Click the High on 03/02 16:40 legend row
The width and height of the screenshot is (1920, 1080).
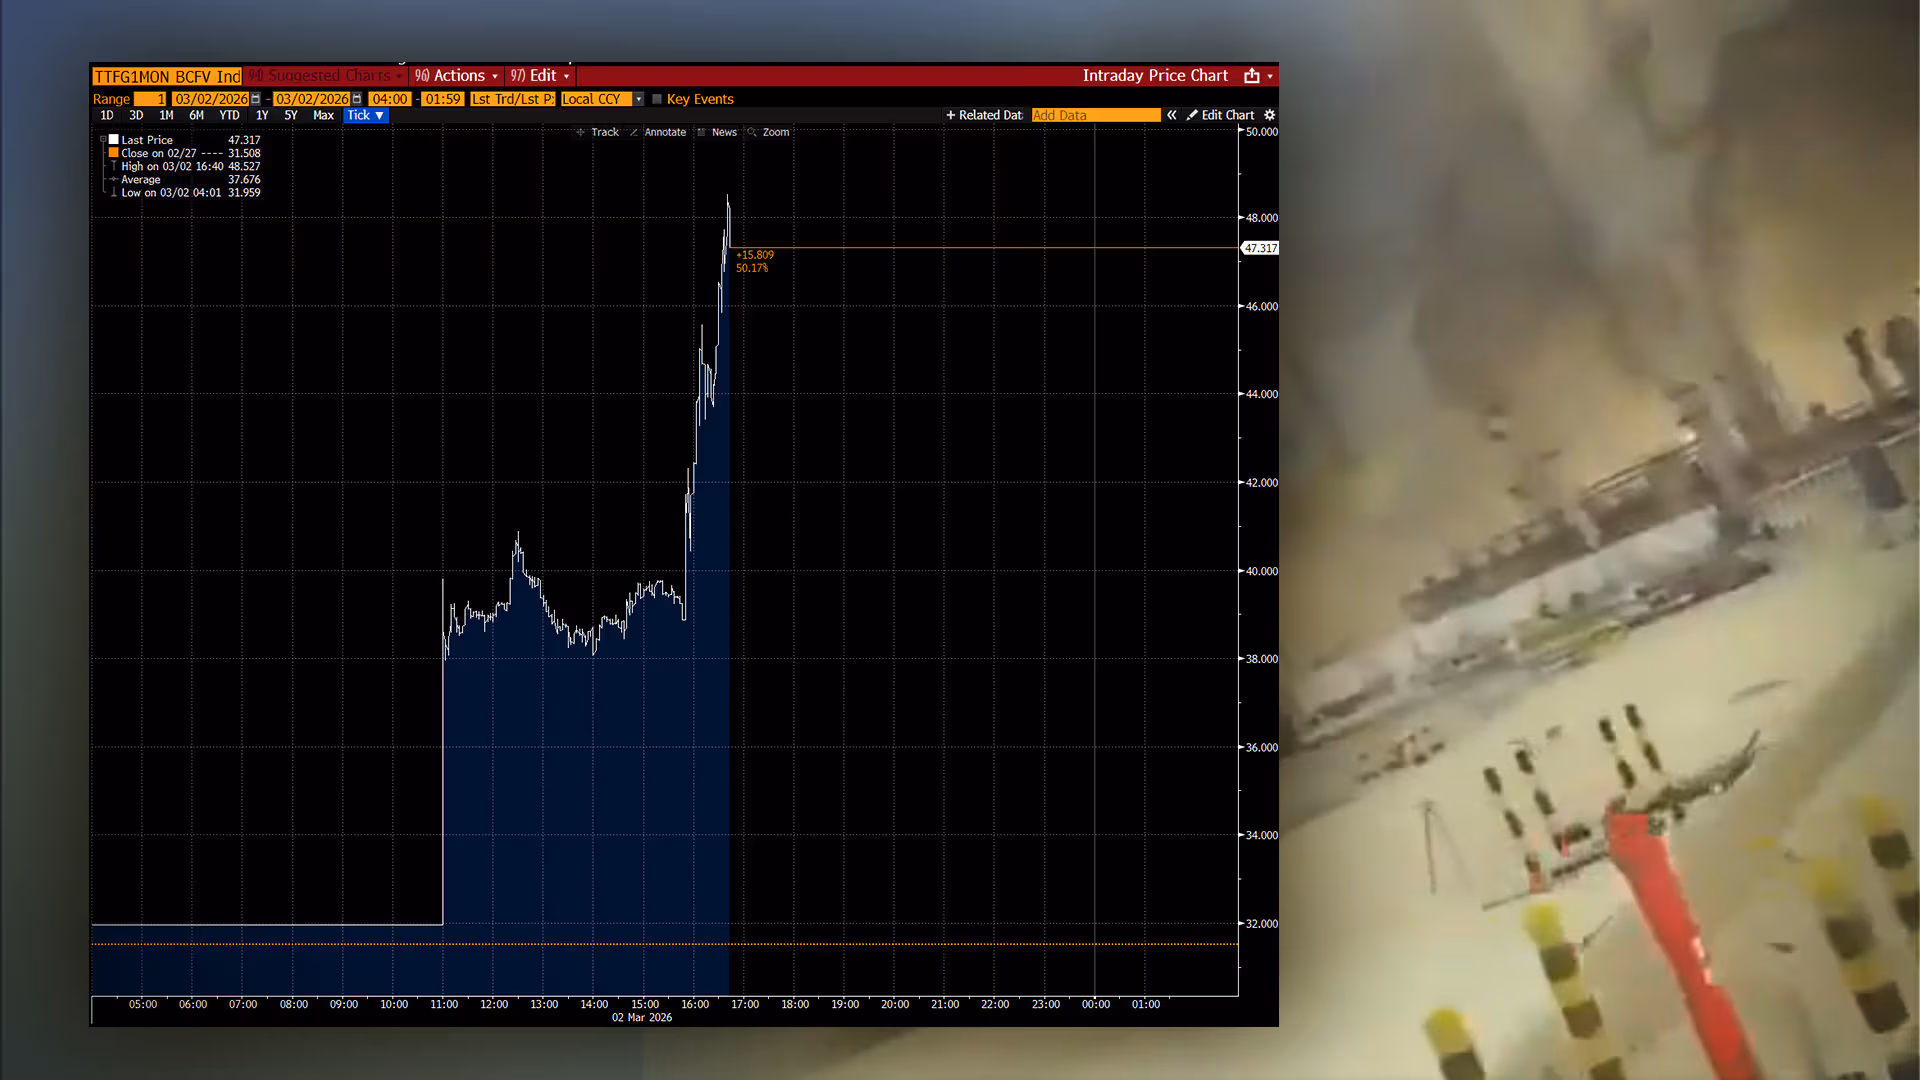tap(185, 166)
